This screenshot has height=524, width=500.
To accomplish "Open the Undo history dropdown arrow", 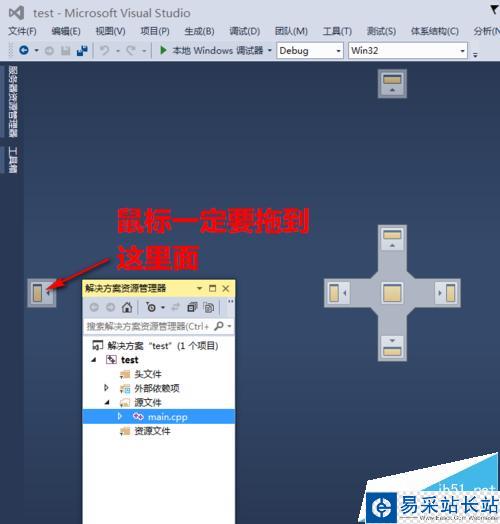I will point(118,51).
